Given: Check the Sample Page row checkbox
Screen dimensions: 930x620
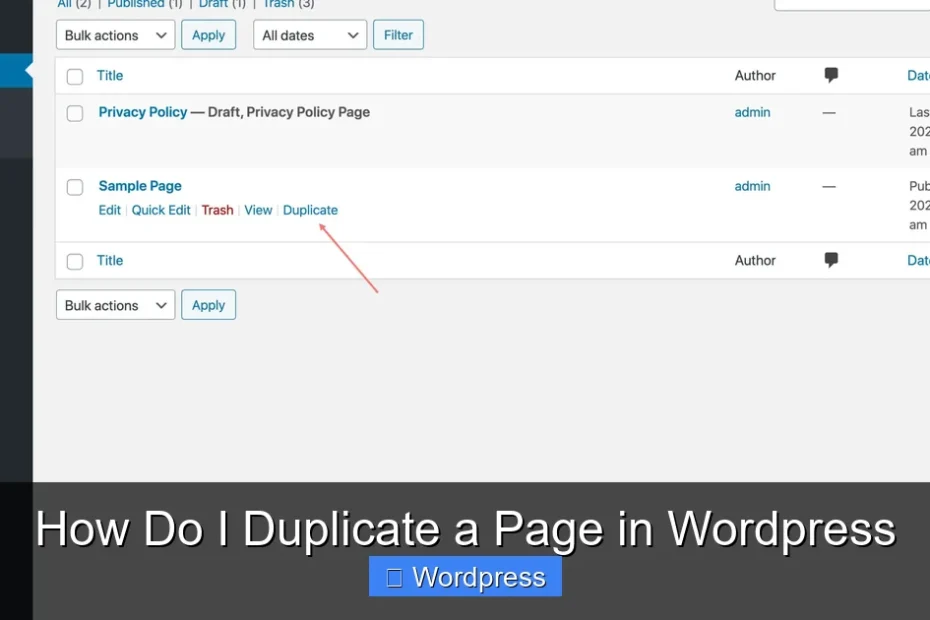Looking at the screenshot, I should (75, 187).
